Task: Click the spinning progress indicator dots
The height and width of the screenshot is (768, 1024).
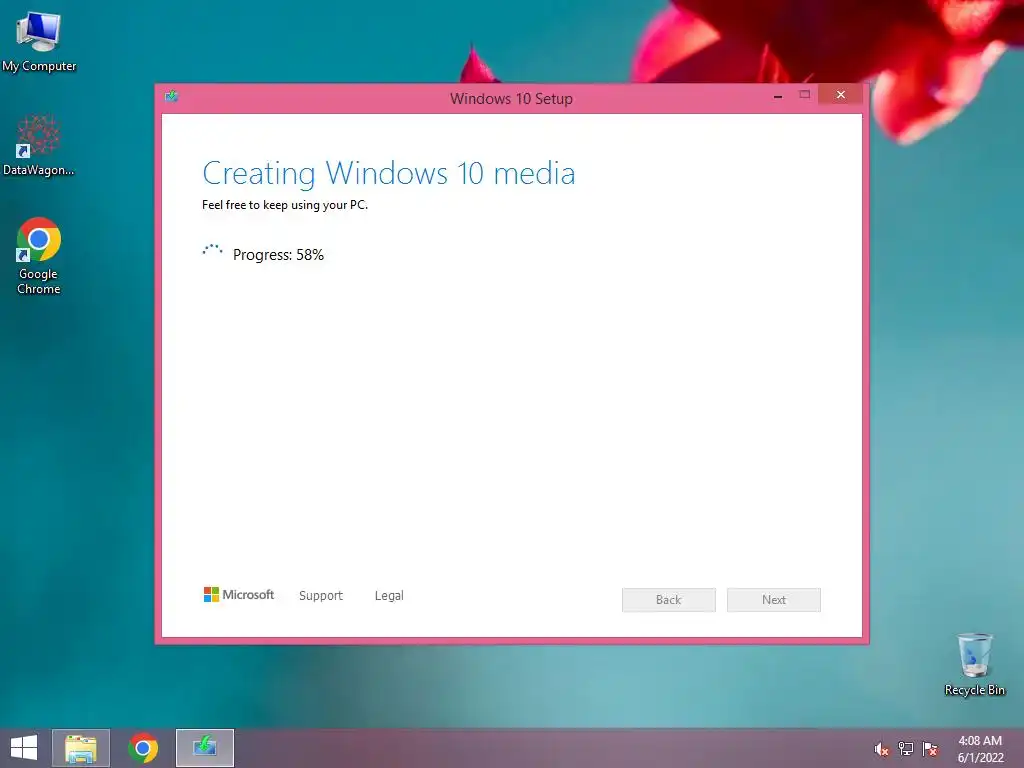Action: pyautogui.click(x=213, y=251)
